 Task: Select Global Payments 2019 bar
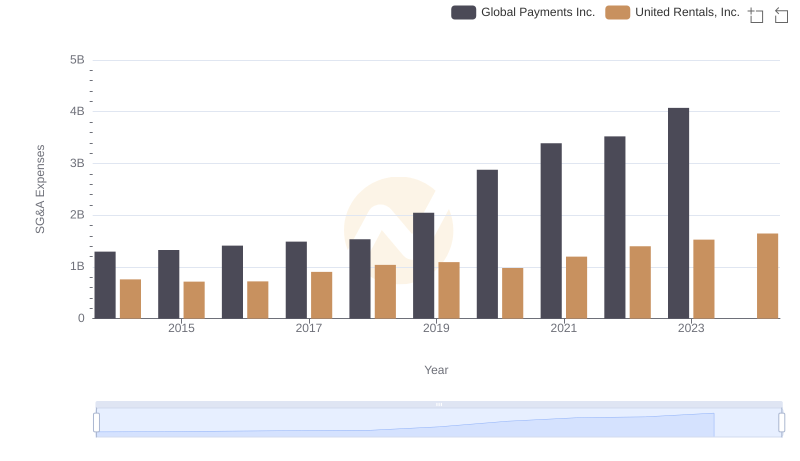(x=423, y=266)
